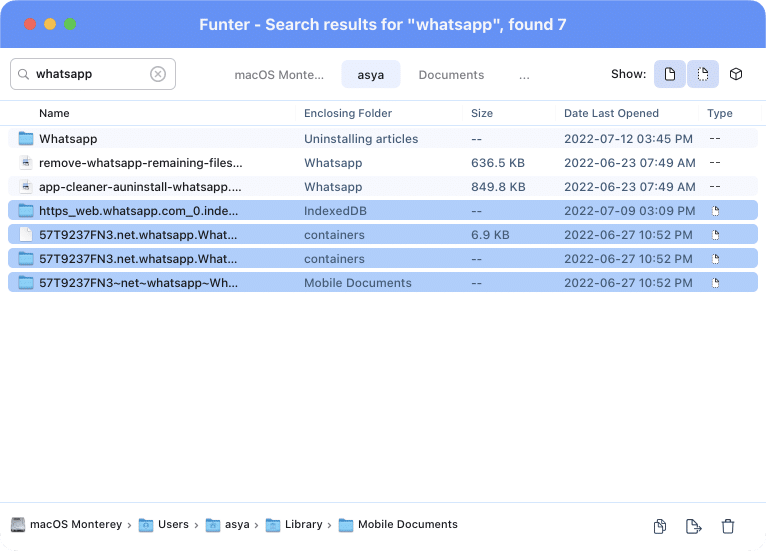Click in whatsapp search input

[91, 74]
